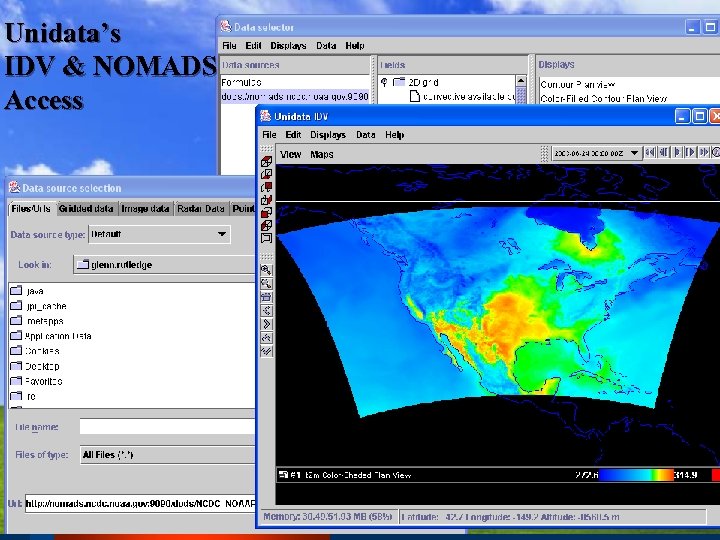
Task: Click the folder icon next to java
Action: point(16,291)
